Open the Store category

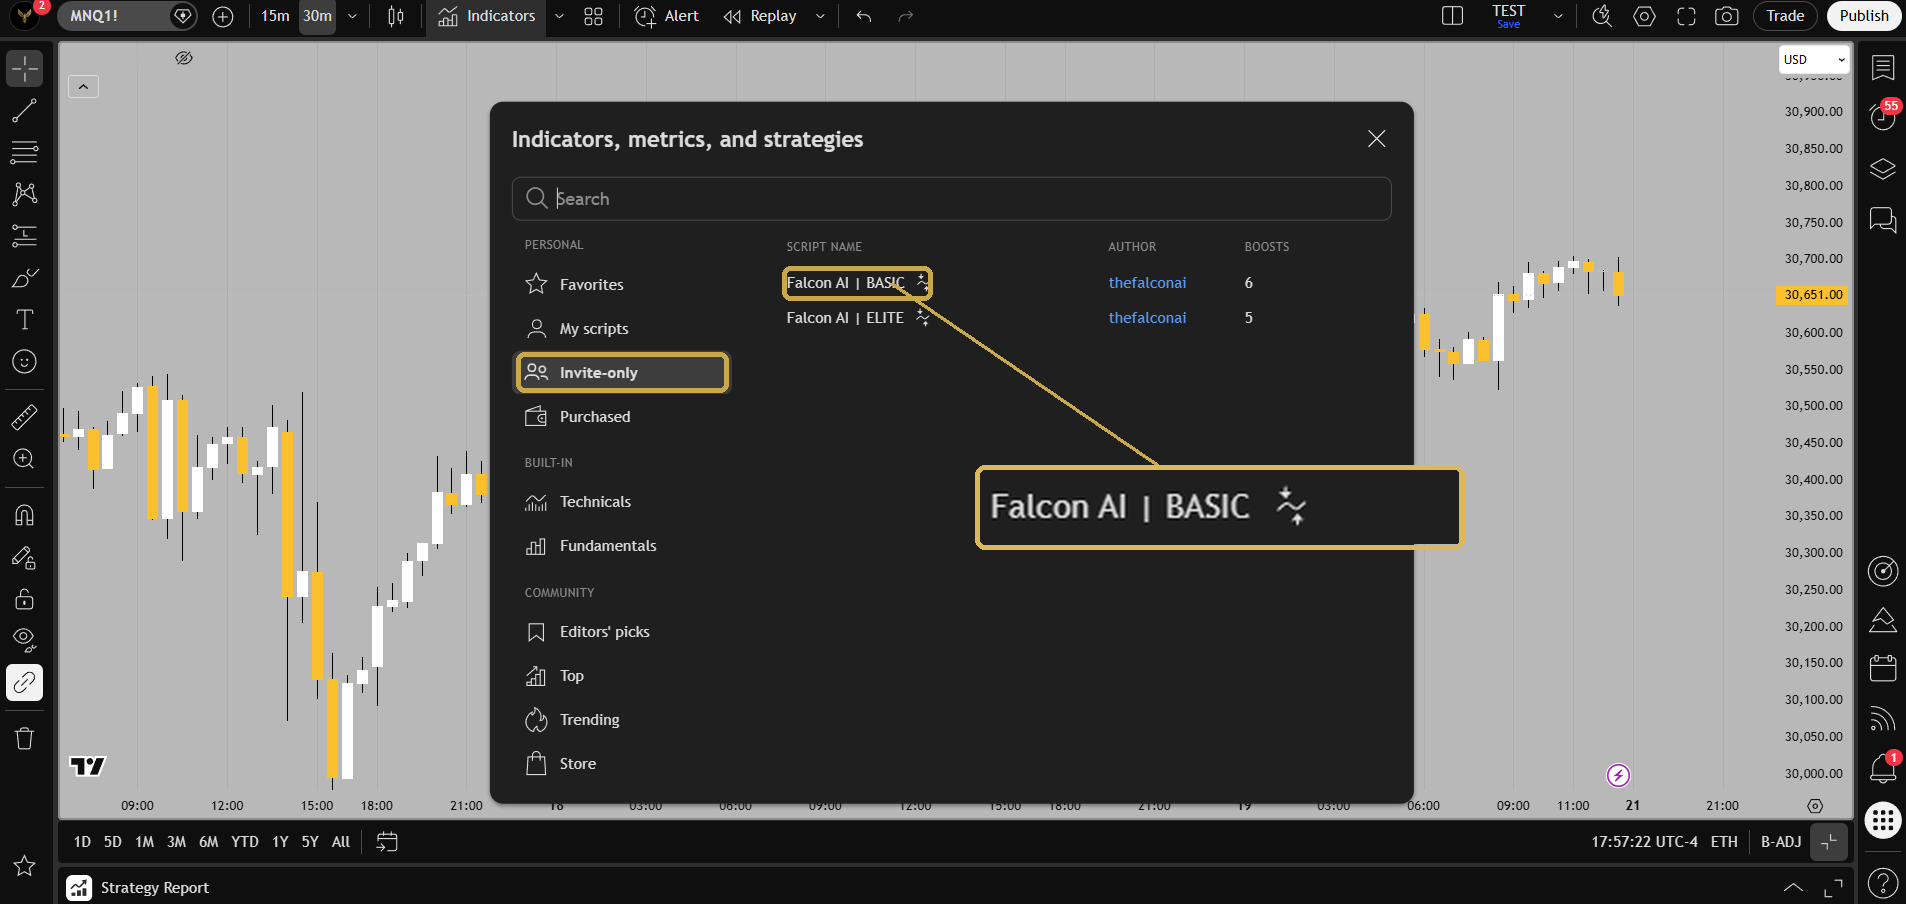621,763
